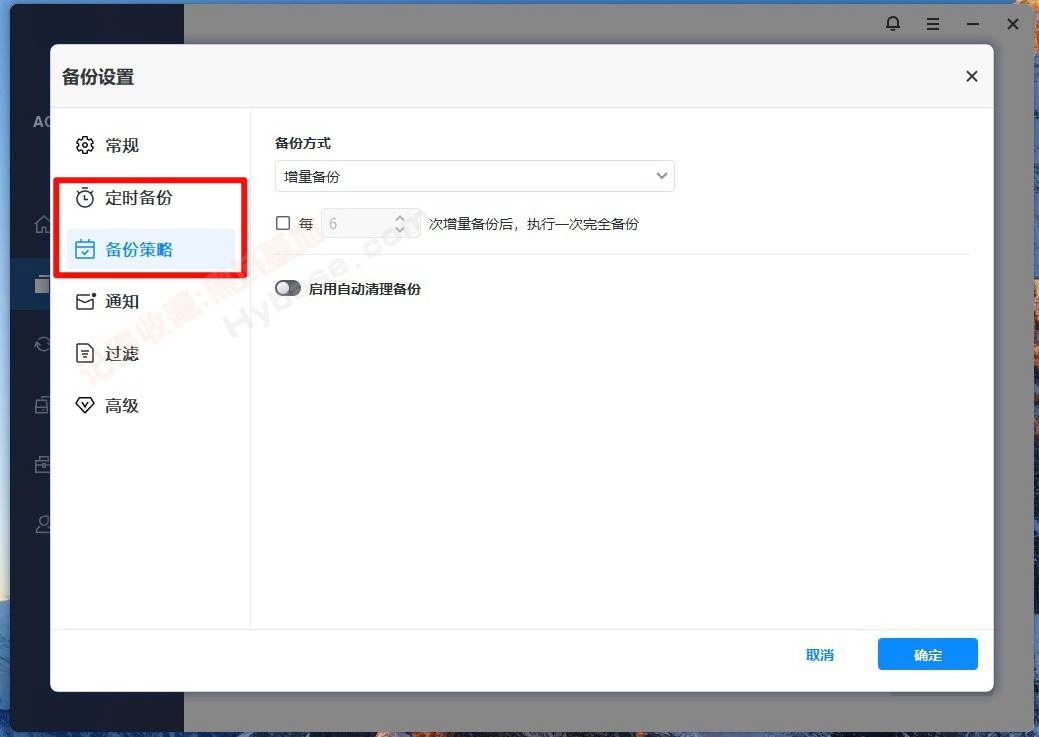The height and width of the screenshot is (737, 1039).
Task: Click the document icon beside 过滤
Action: pos(85,353)
